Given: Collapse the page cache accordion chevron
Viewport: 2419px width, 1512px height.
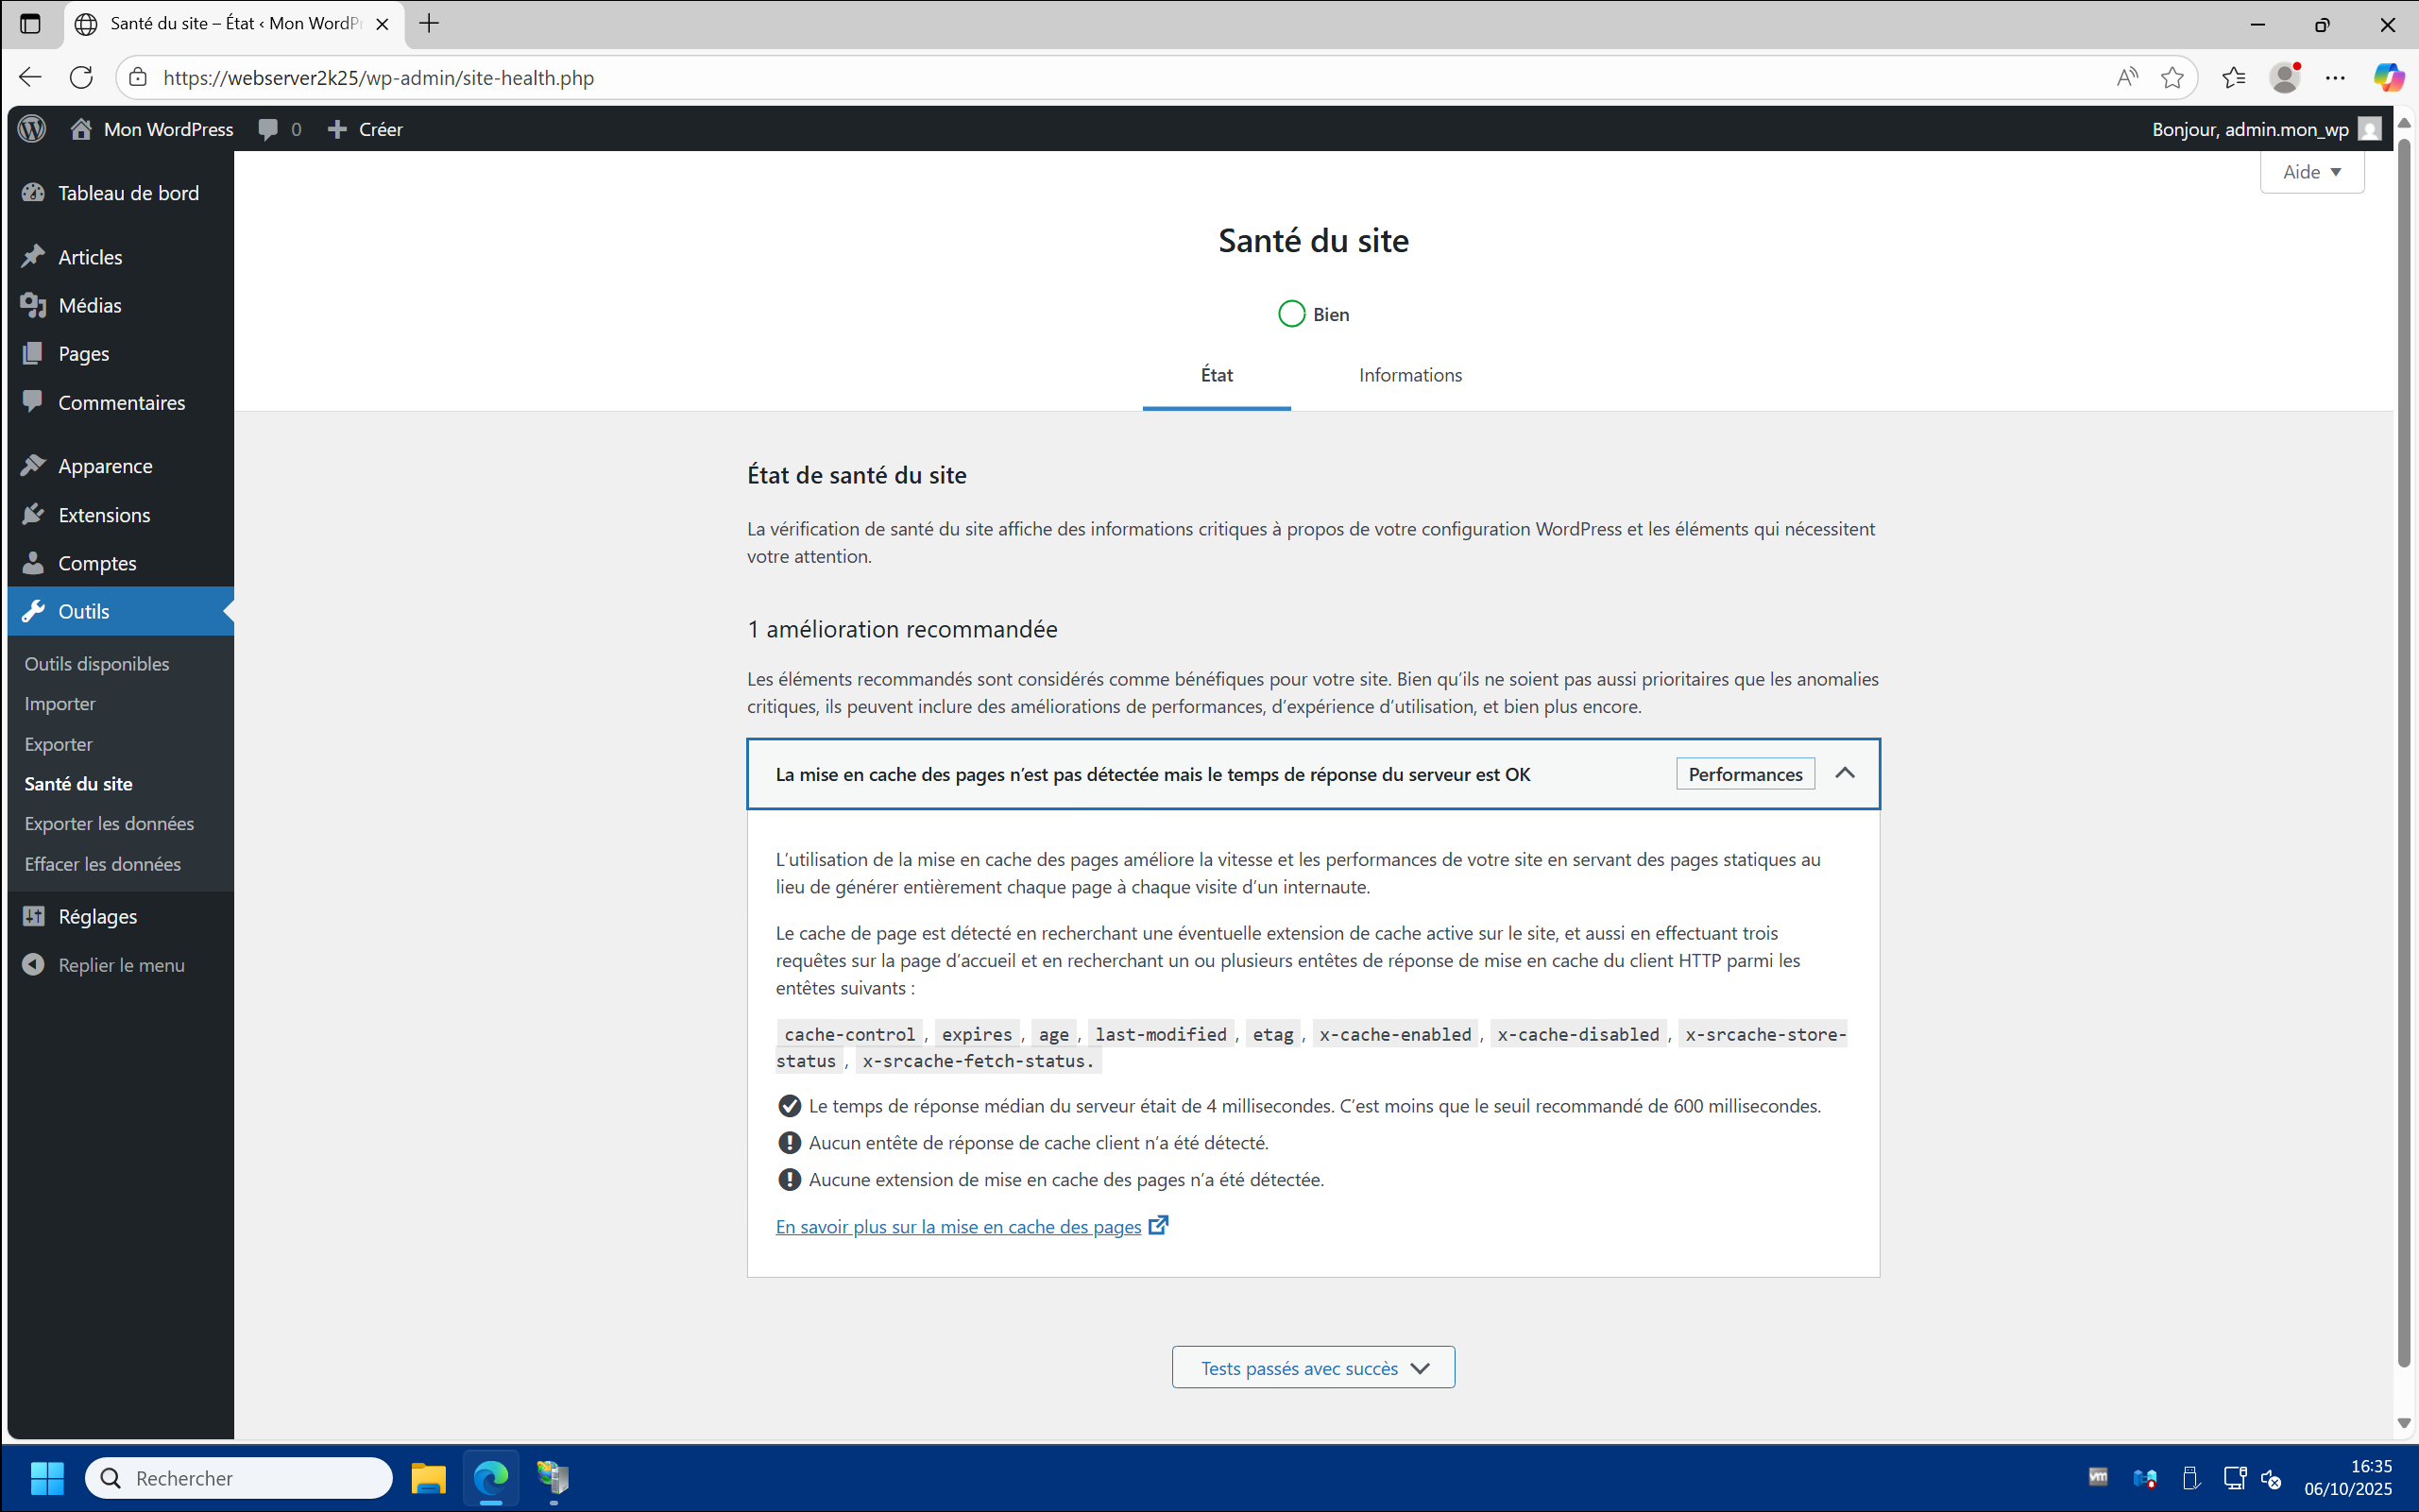Looking at the screenshot, I should (1844, 774).
